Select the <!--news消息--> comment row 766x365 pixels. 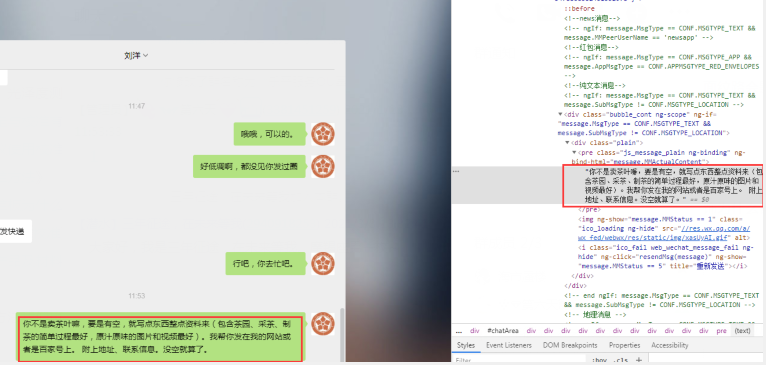pyautogui.click(x=592, y=18)
